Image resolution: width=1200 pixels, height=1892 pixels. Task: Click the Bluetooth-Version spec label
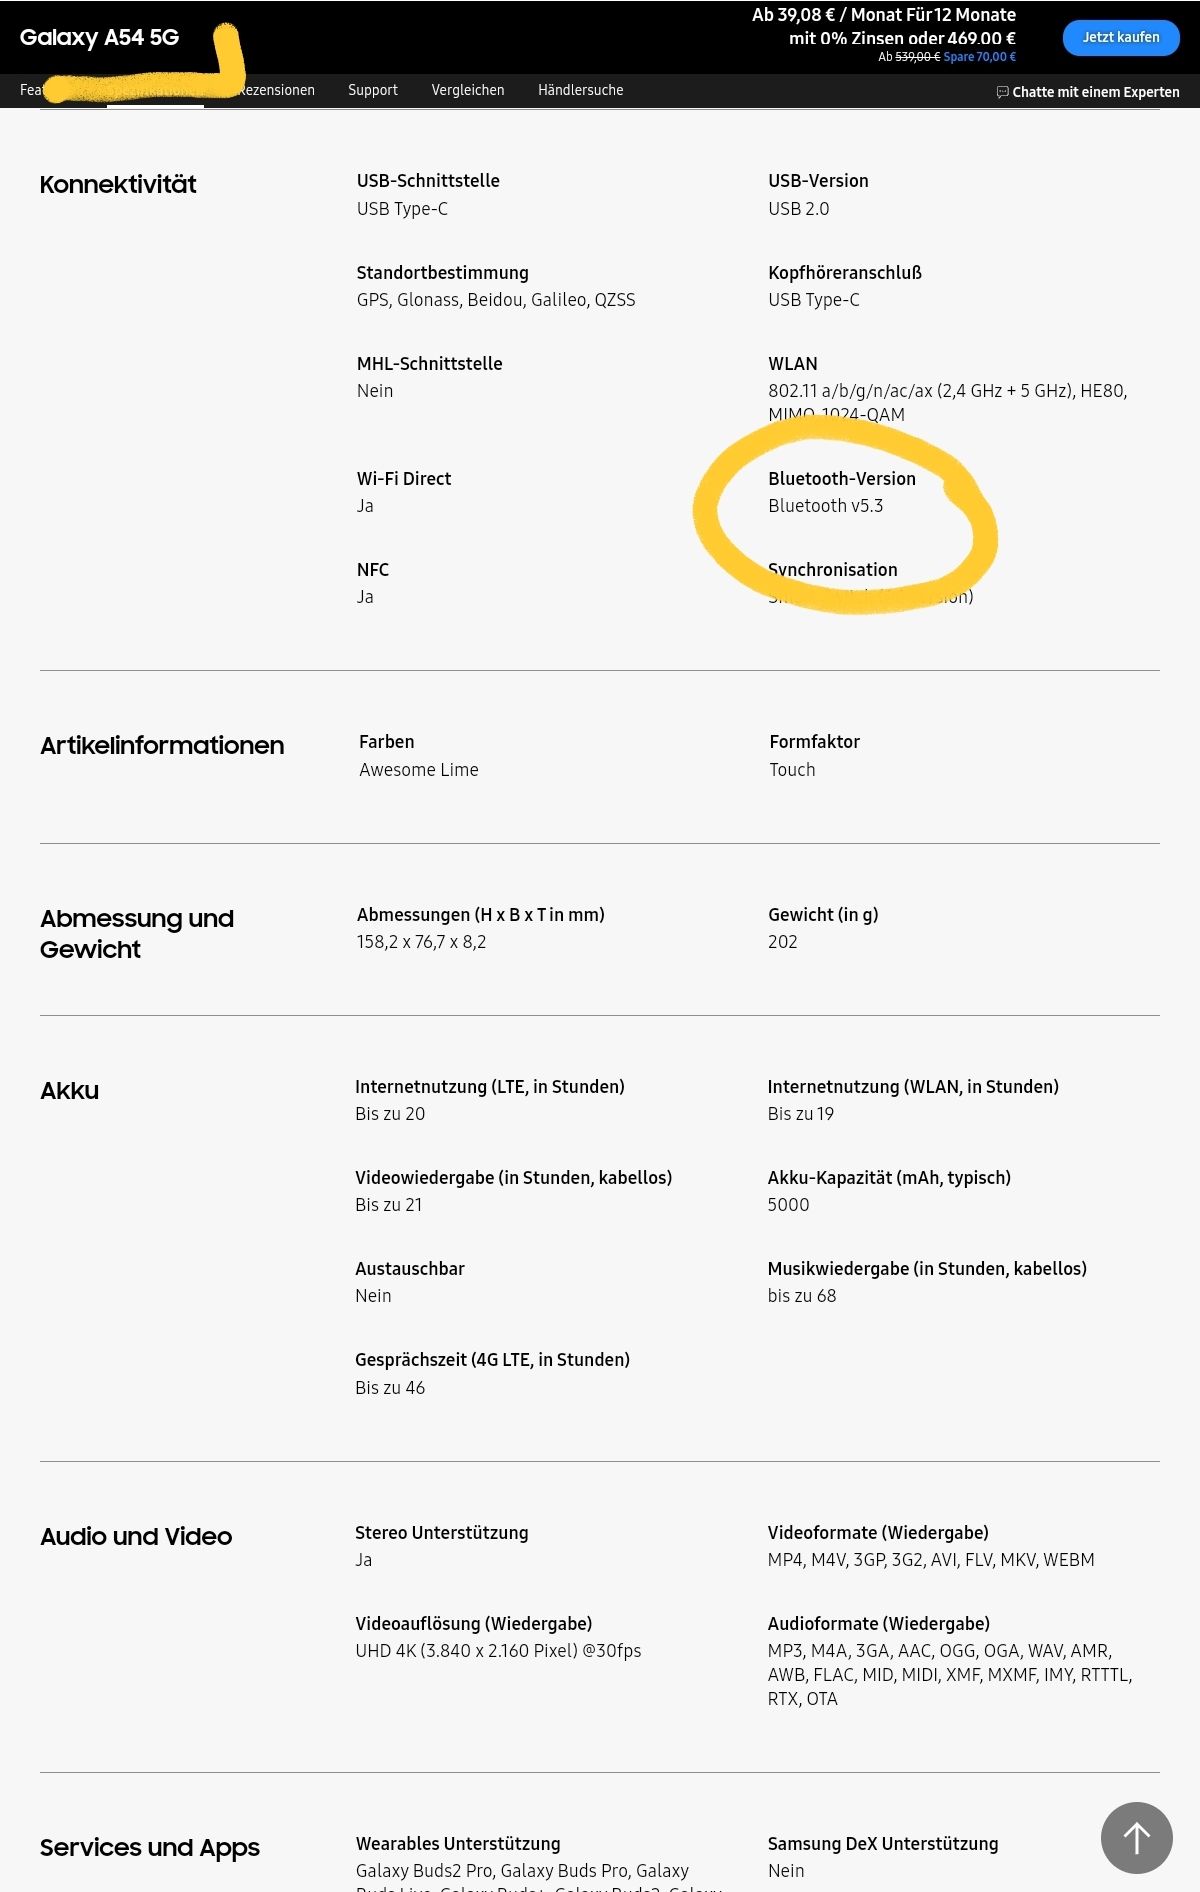tap(842, 479)
